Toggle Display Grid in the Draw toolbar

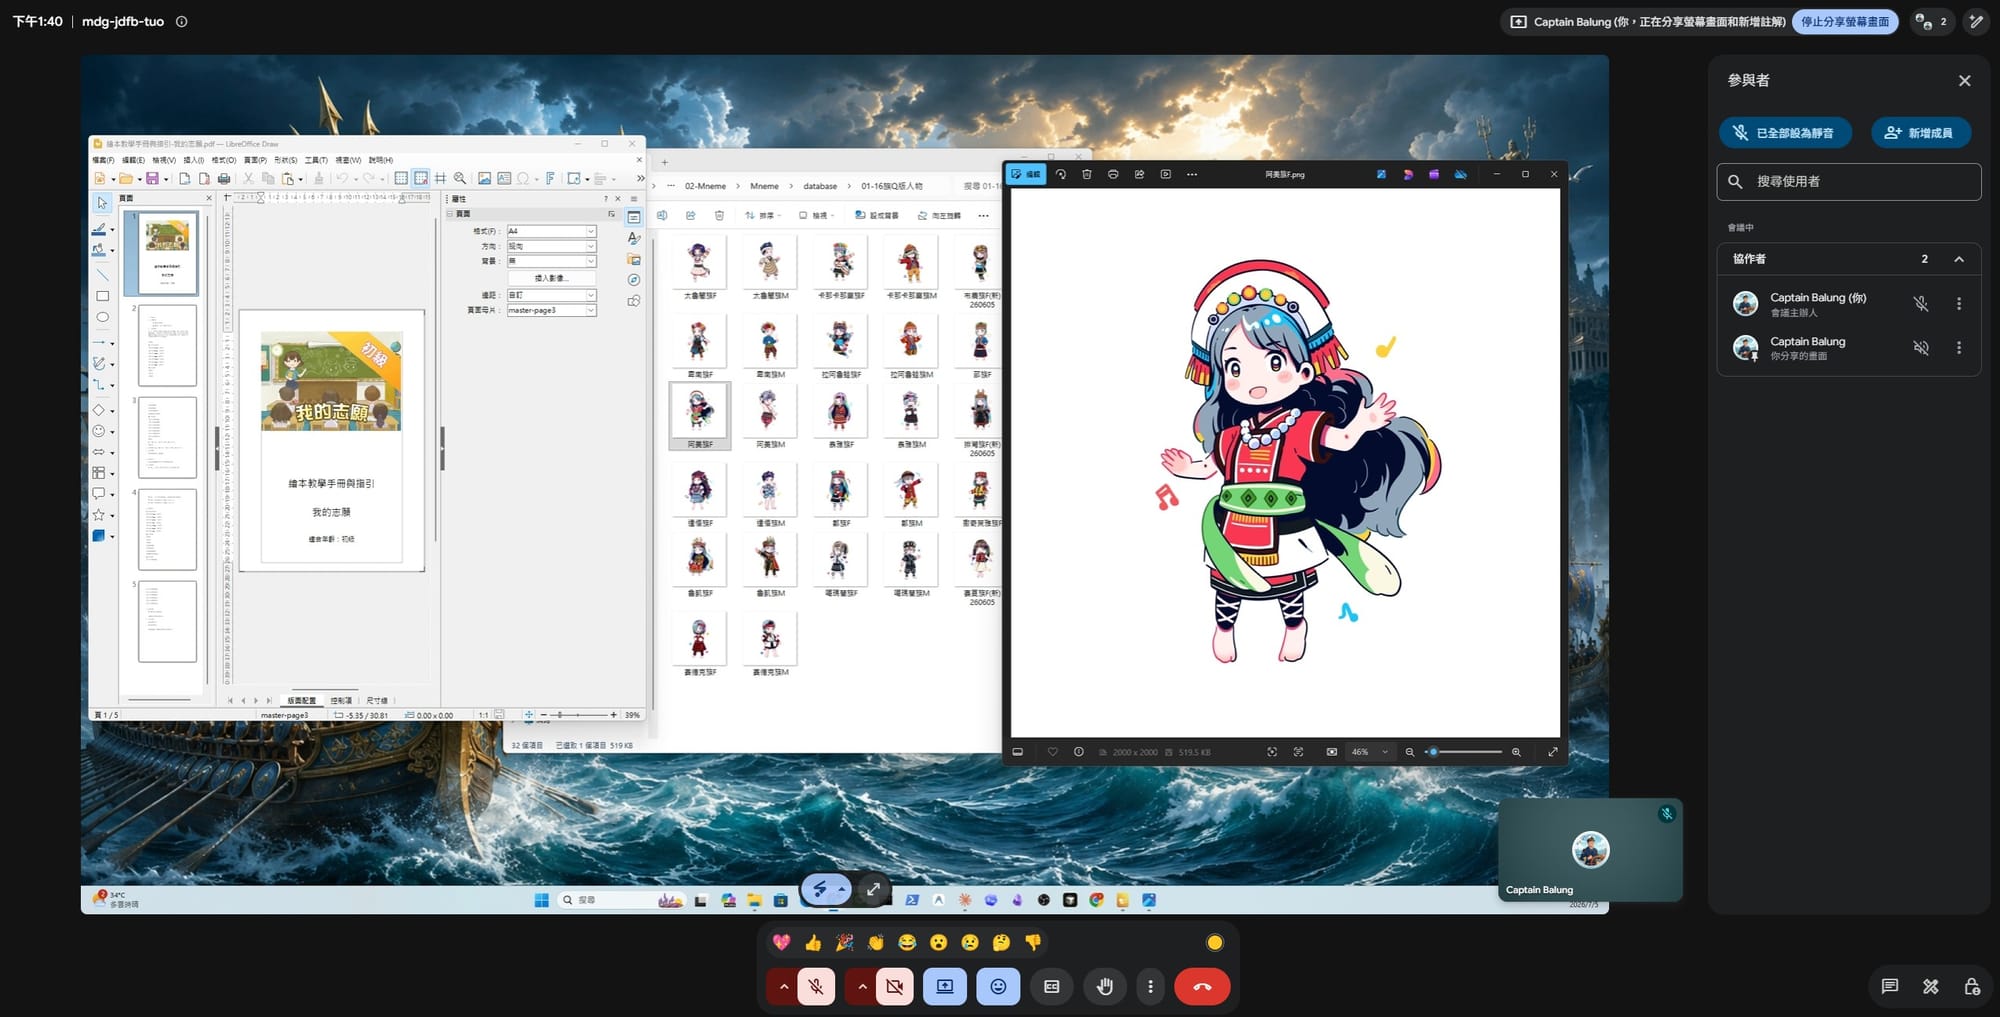[x=401, y=178]
